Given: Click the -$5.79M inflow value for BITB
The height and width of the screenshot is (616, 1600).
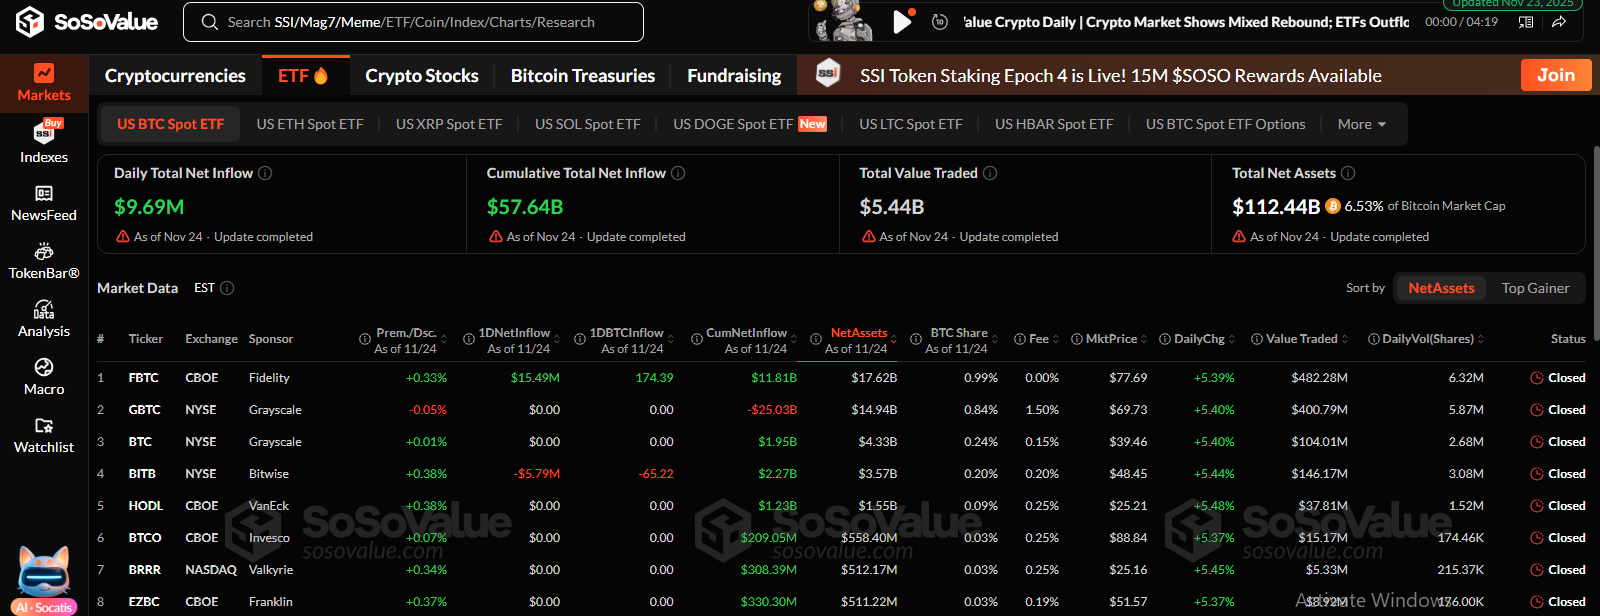Looking at the screenshot, I should coord(537,474).
